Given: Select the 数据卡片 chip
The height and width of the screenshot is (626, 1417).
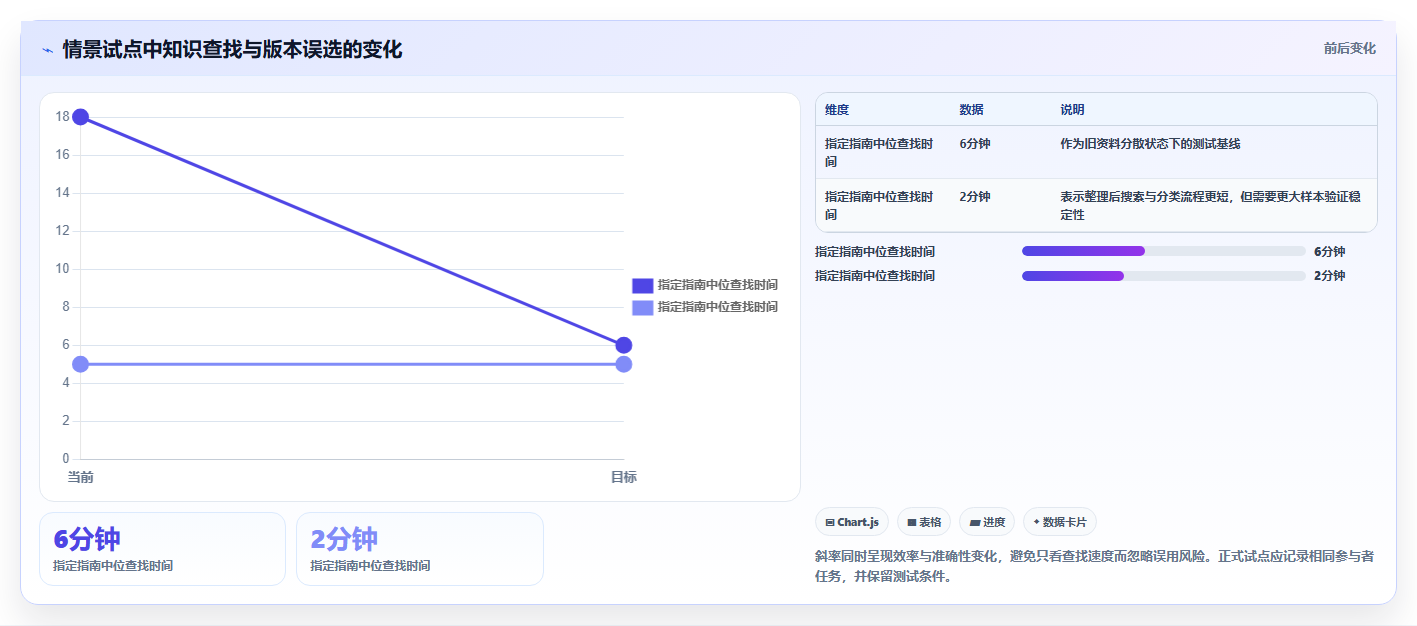Looking at the screenshot, I should click(x=1060, y=522).
